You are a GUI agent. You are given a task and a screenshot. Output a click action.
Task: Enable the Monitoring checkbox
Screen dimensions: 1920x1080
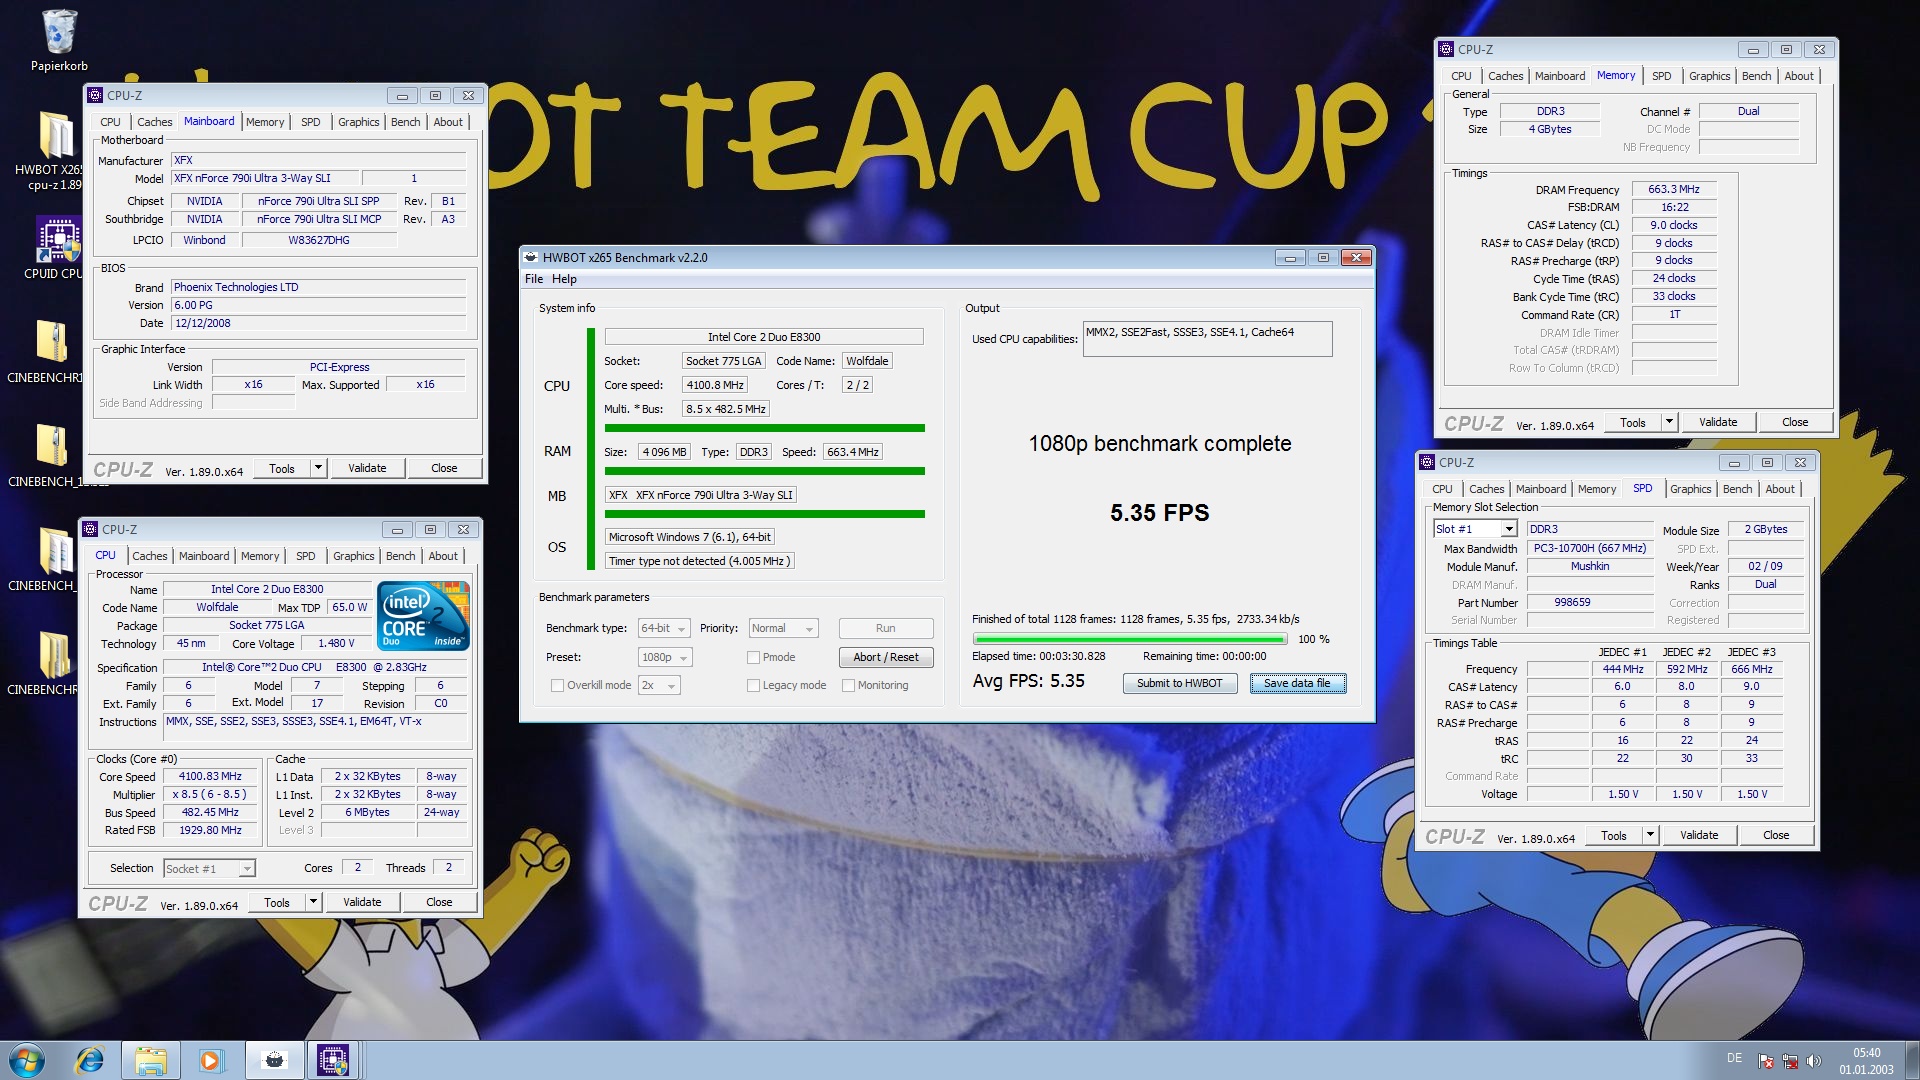[848, 685]
